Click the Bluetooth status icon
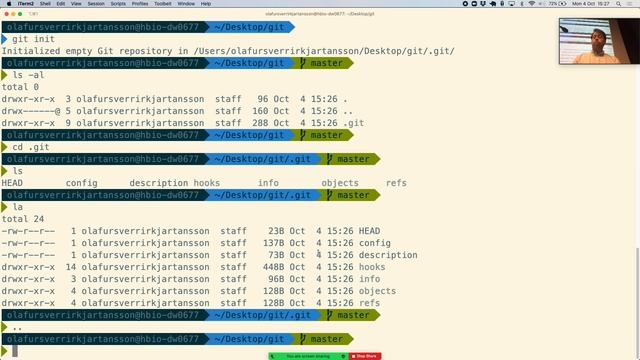640x360 pixels. (521, 4)
